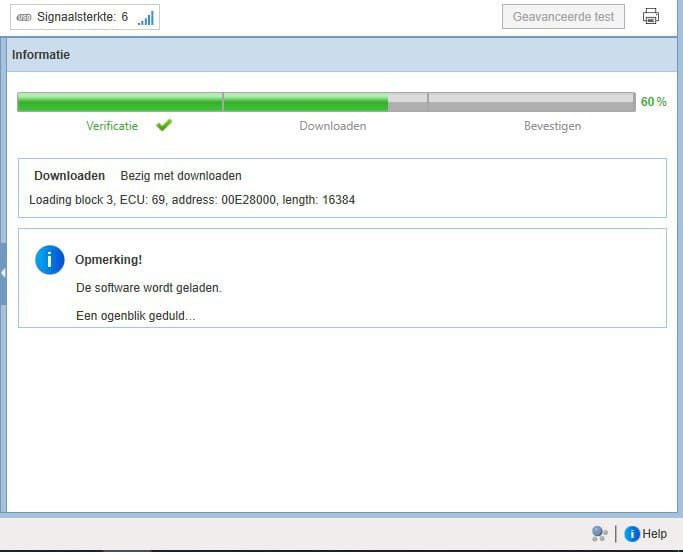Screen dimensions: 683x552
Task: Click the signal strength bars icon
Action: click(x=146, y=17)
